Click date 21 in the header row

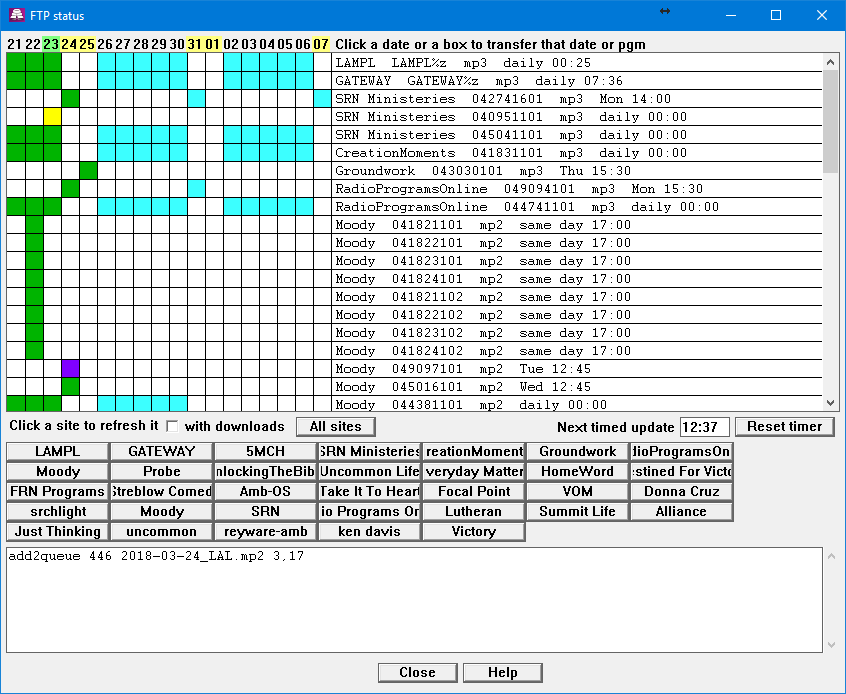tap(15, 44)
